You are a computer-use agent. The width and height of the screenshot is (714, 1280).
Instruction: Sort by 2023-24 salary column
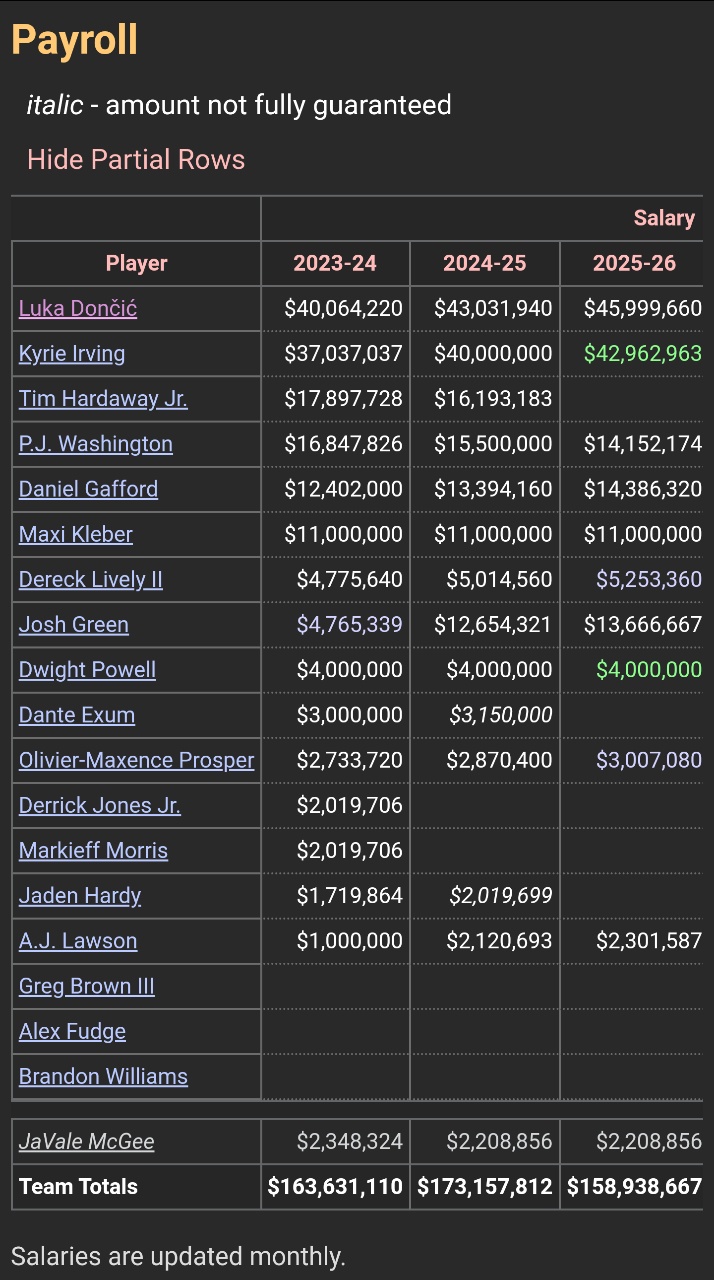[x=335, y=263]
